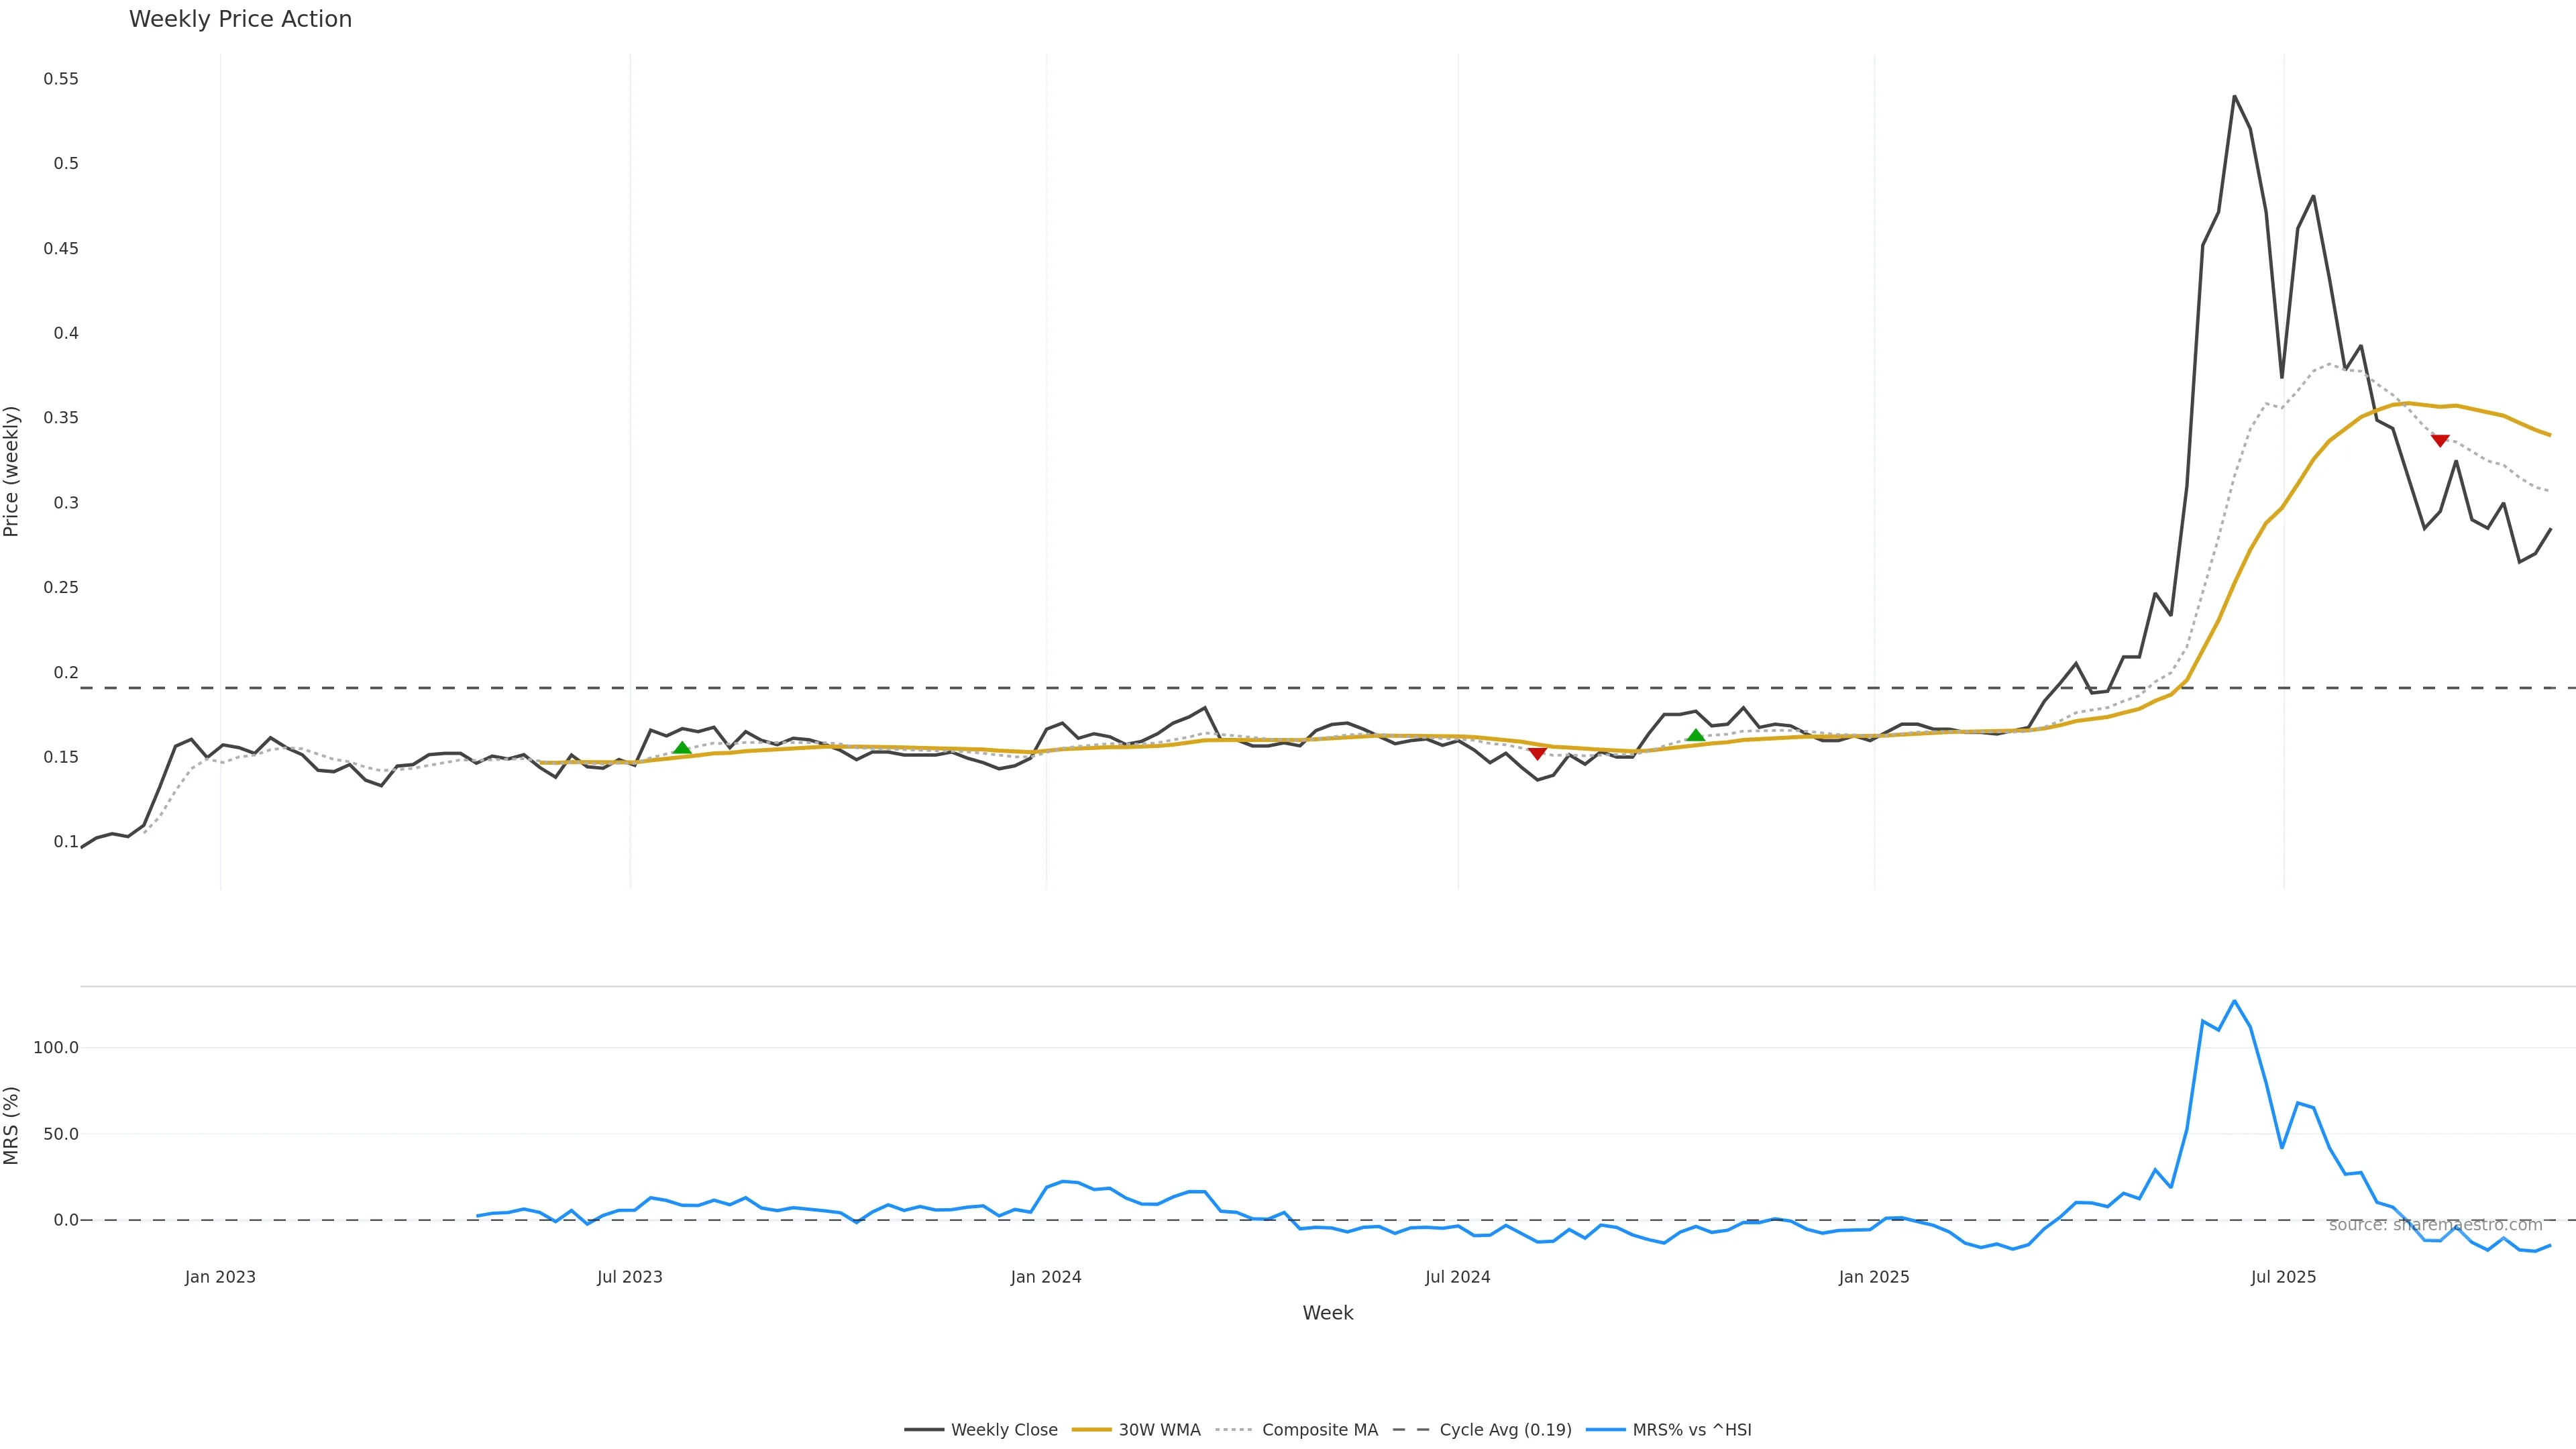This screenshot has width=2576, height=1449.
Task: Click the green up-triangle marker near Oct 2024
Action: click(1695, 735)
